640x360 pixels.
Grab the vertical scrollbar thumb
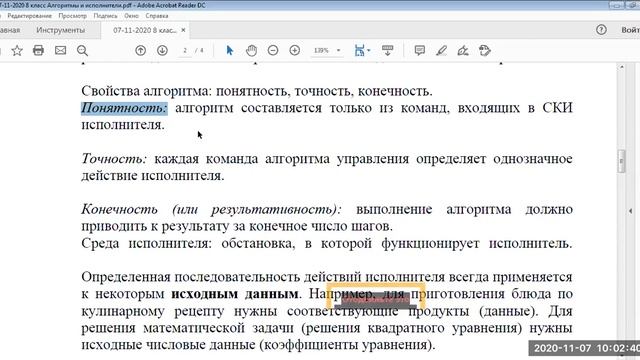622,161
